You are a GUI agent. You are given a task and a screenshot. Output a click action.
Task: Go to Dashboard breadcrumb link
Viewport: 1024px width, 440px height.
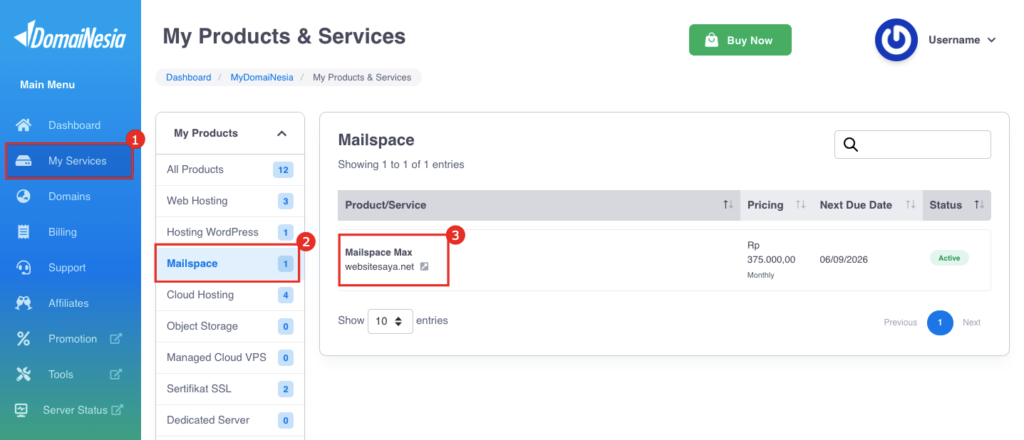(x=189, y=77)
